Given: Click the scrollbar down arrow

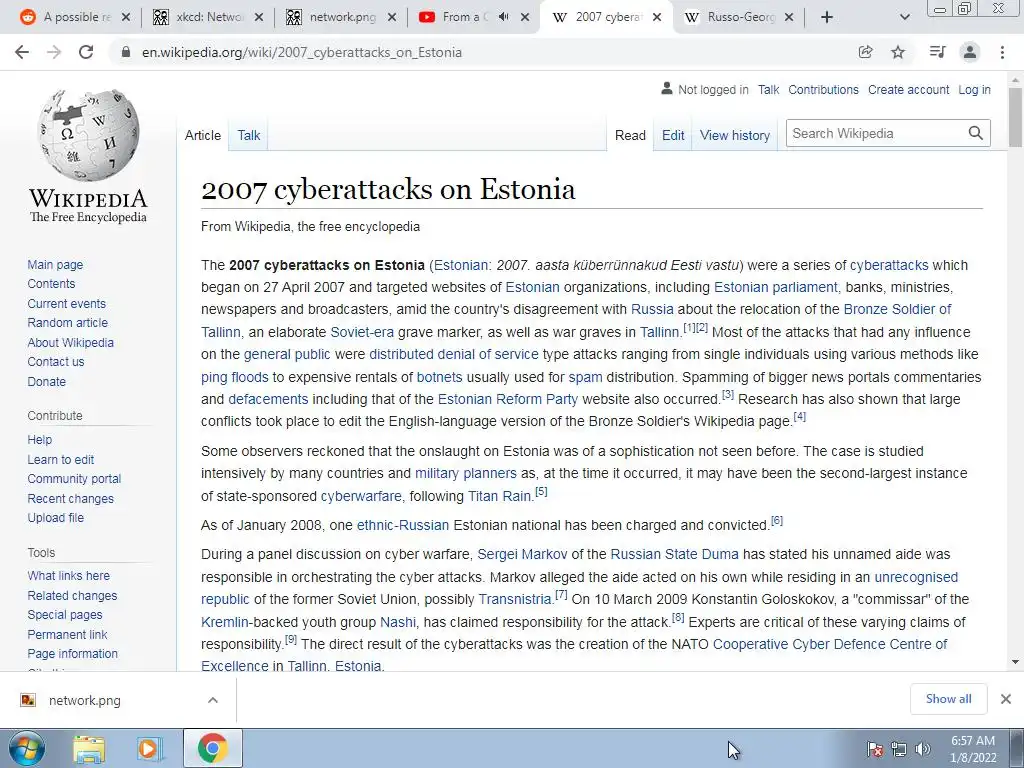Looking at the screenshot, I should (x=1015, y=662).
